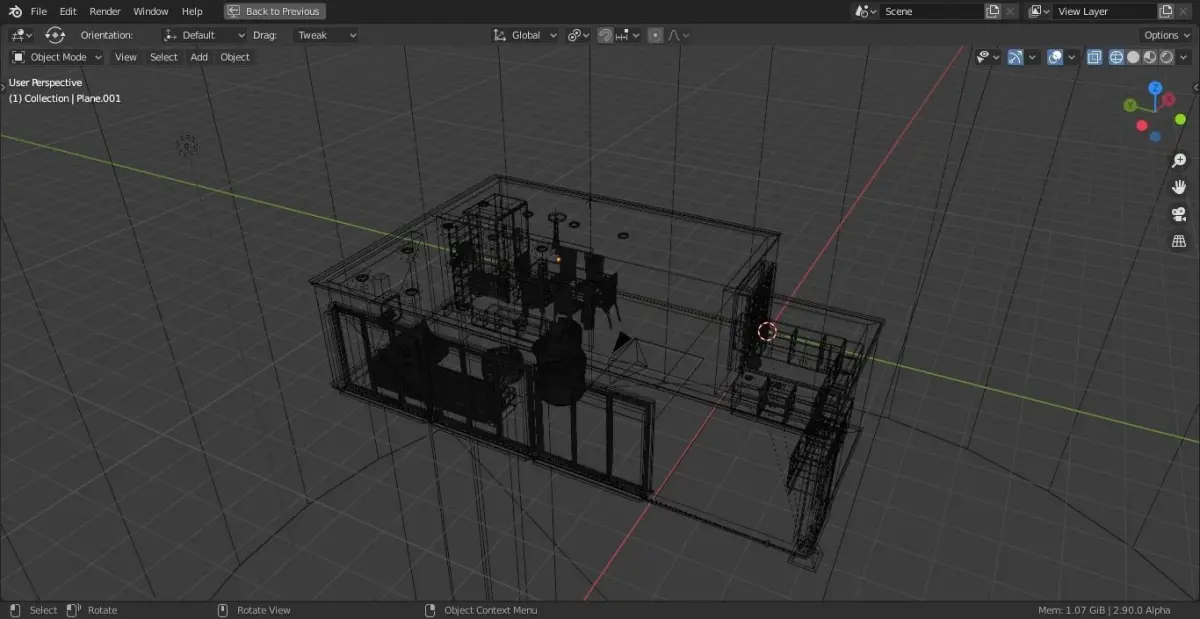Toggle X-ray mode

[x=1094, y=57]
